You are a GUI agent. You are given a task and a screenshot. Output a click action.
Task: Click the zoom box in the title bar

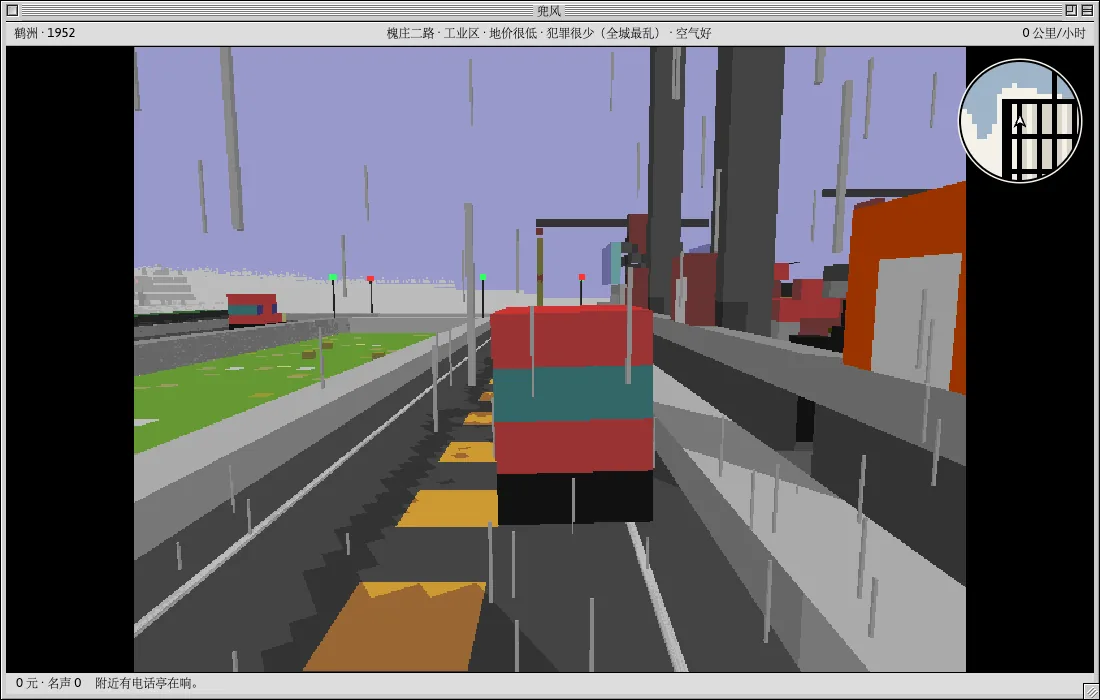(x=1071, y=11)
